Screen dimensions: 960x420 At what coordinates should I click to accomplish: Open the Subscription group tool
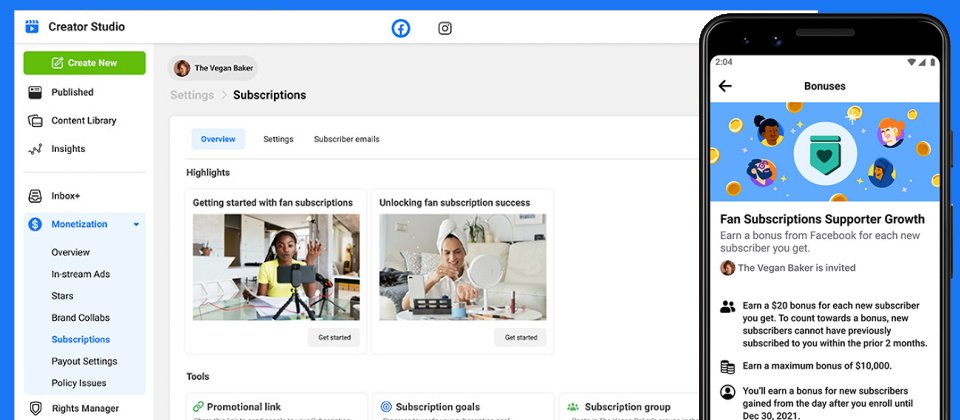(628, 407)
